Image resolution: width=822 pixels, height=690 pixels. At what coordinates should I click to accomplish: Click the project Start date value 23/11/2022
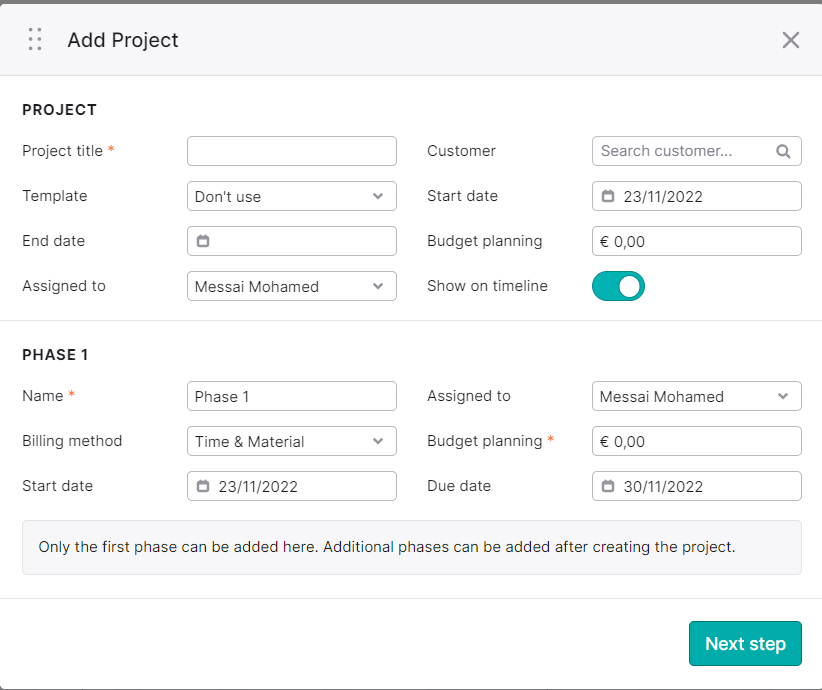tap(663, 197)
